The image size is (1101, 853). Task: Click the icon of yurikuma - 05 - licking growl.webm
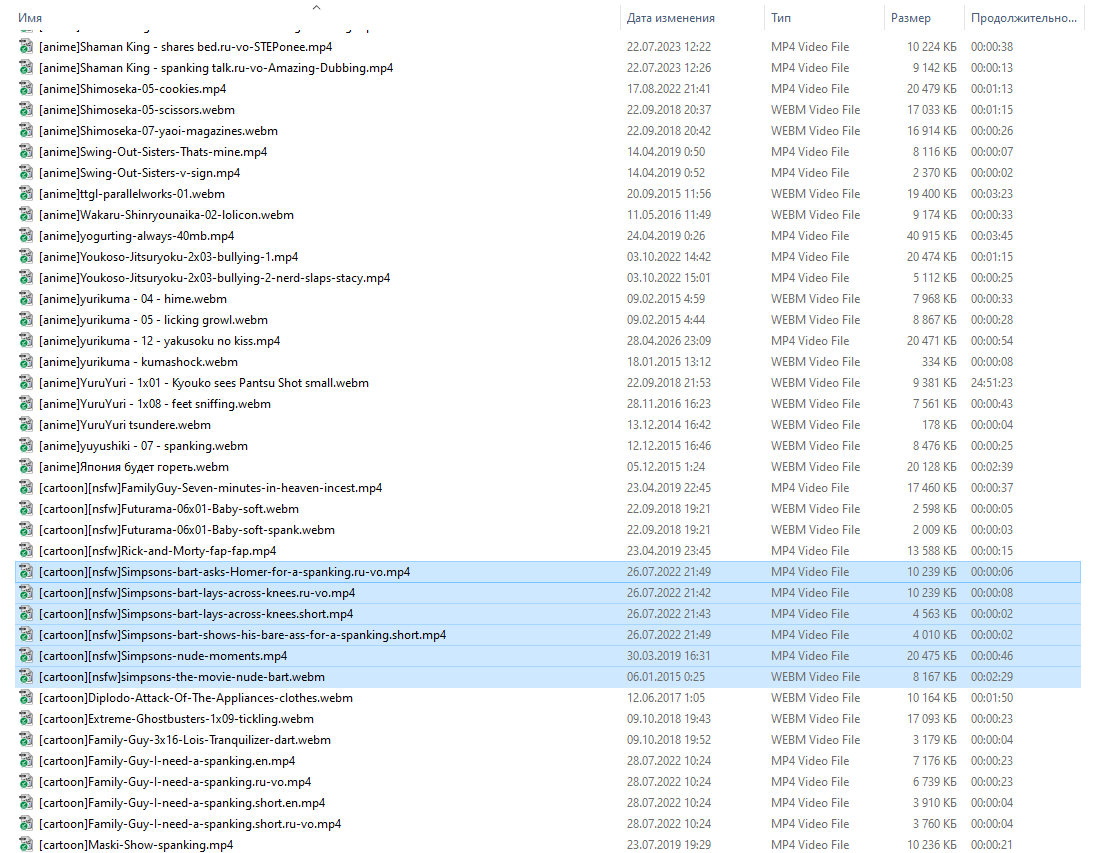26,320
